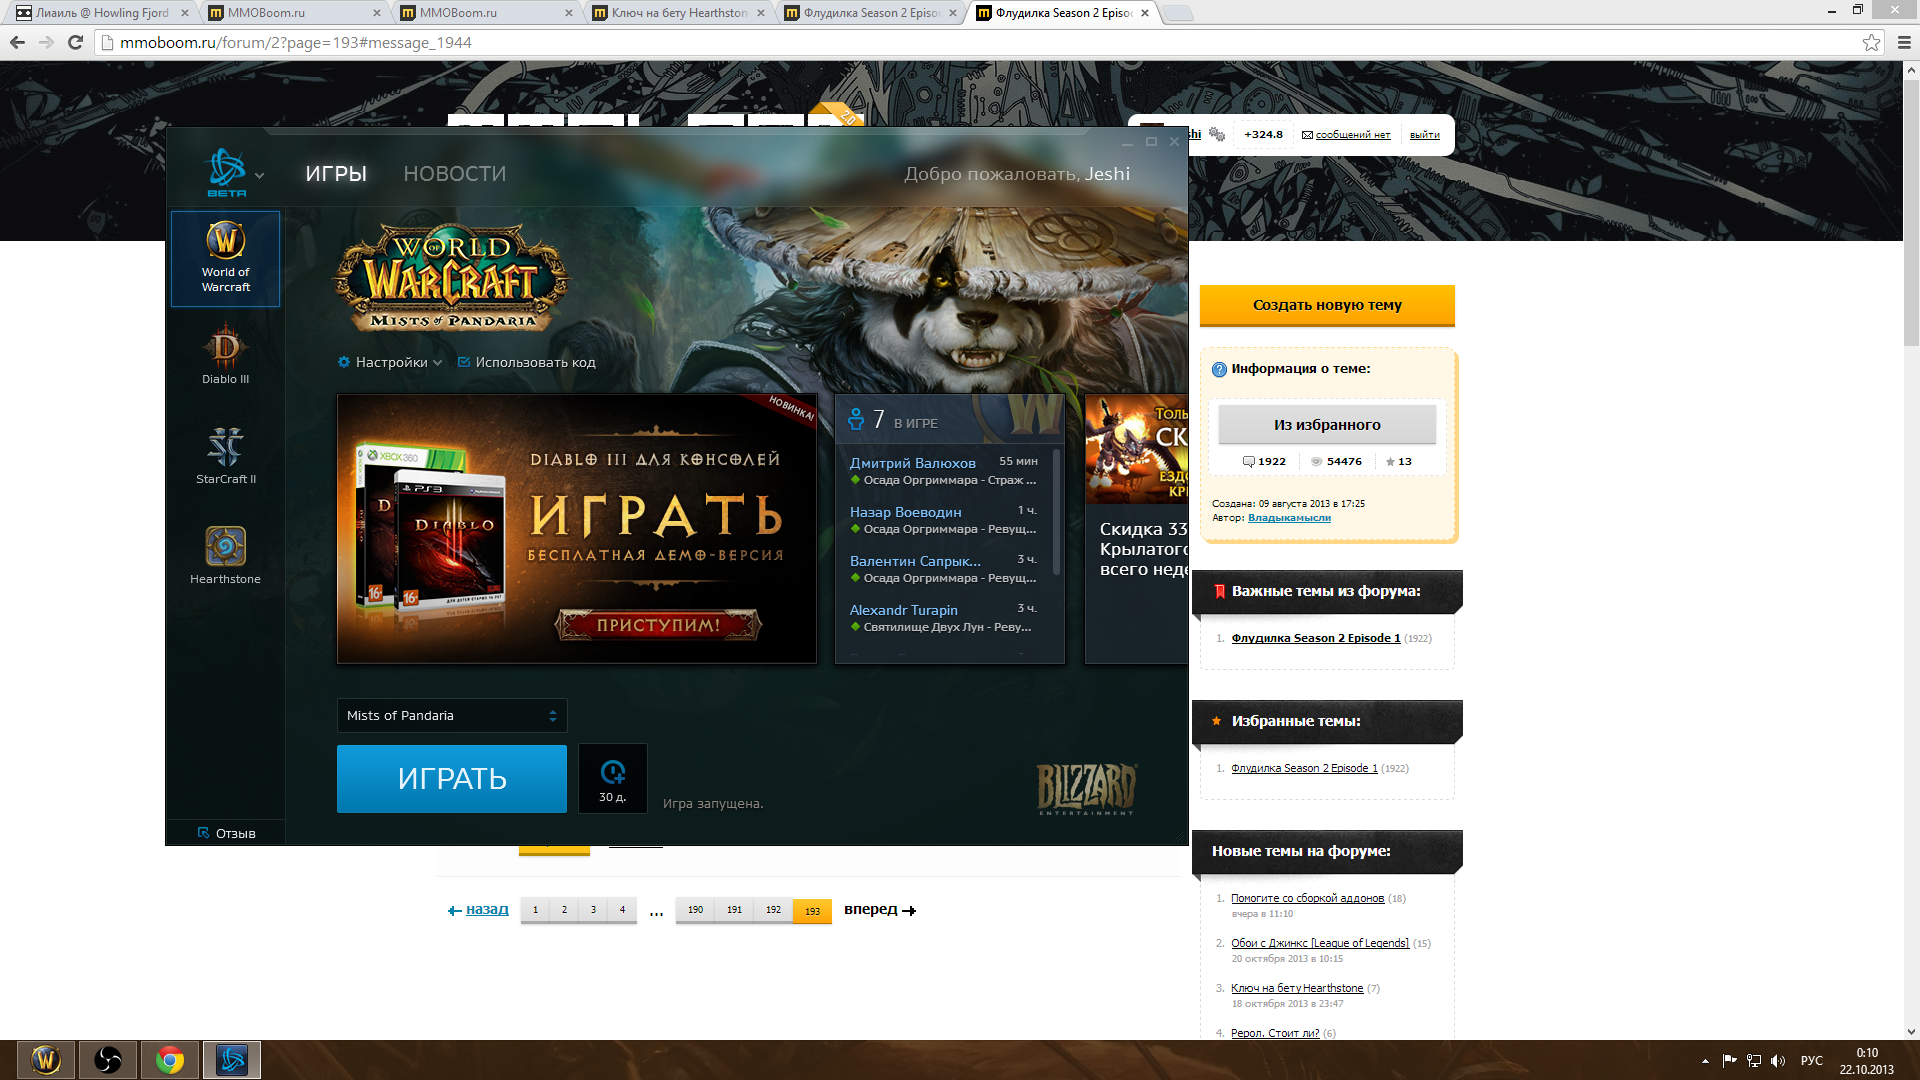Screen dimensions: 1920x1080
Task: Click РУС language indicator in tray
Action: [x=1812, y=1061]
